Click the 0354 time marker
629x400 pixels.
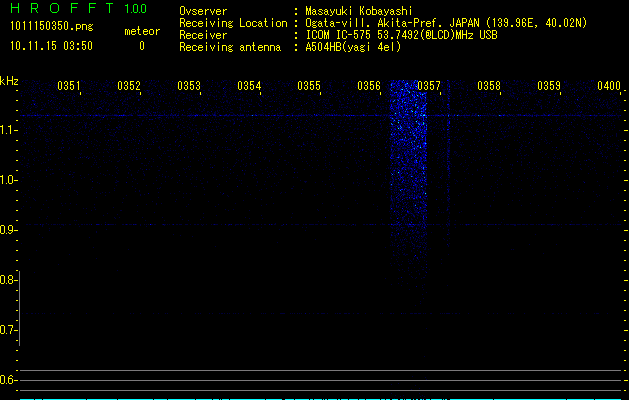[249, 86]
